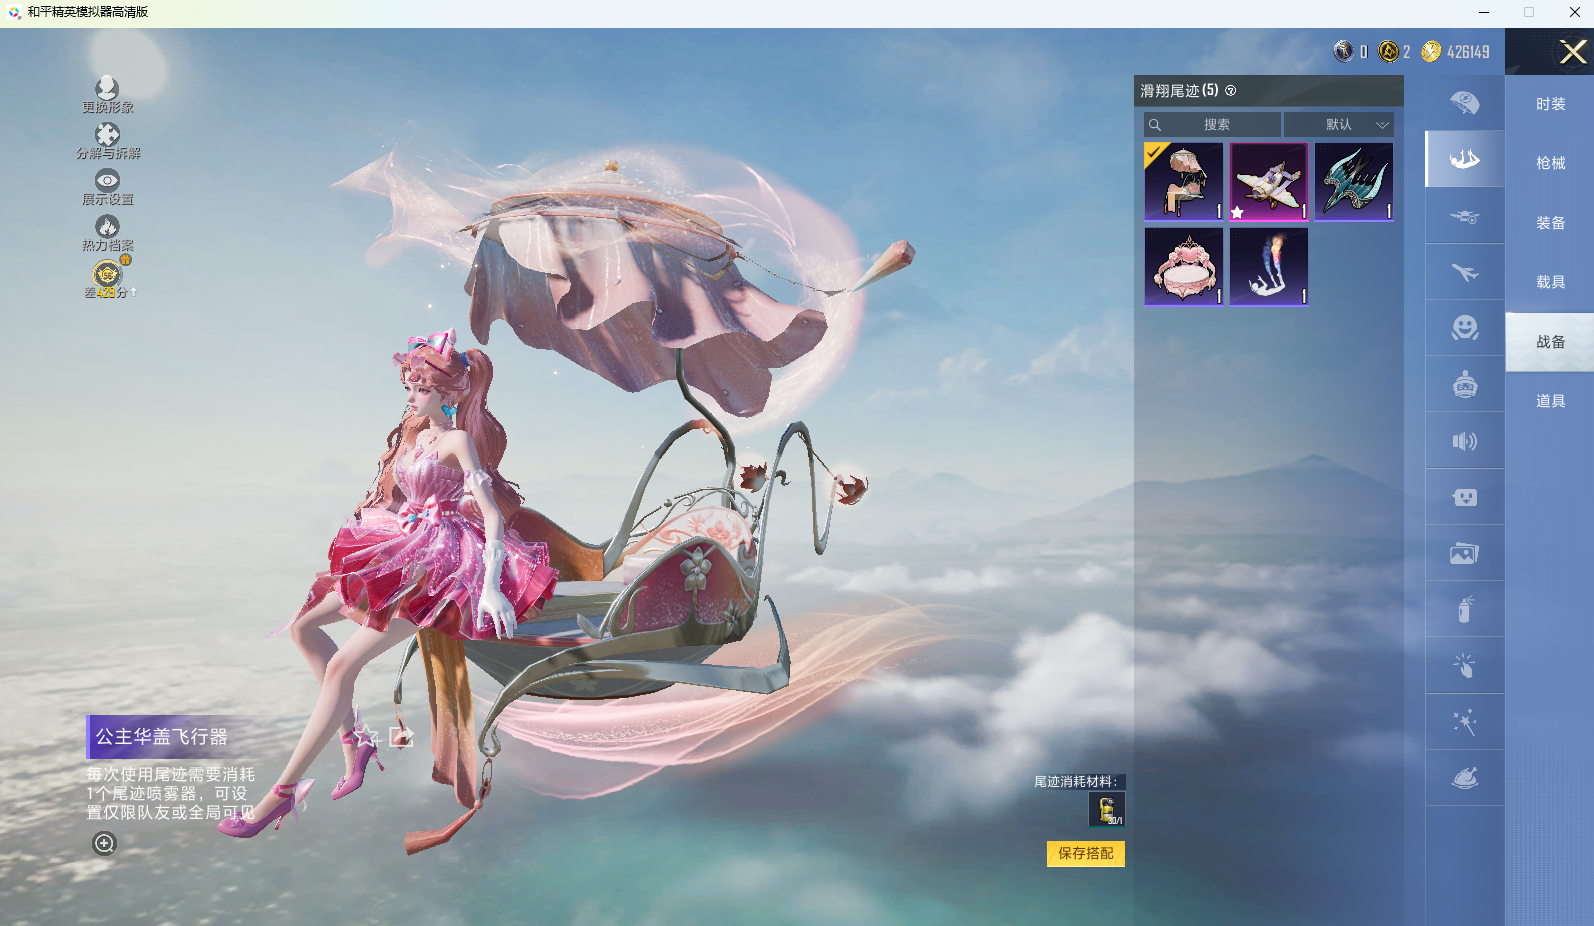Select the skydiver glide trail category icon
Image resolution: width=1594 pixels, height=926 pixels.
(1465, 158)
